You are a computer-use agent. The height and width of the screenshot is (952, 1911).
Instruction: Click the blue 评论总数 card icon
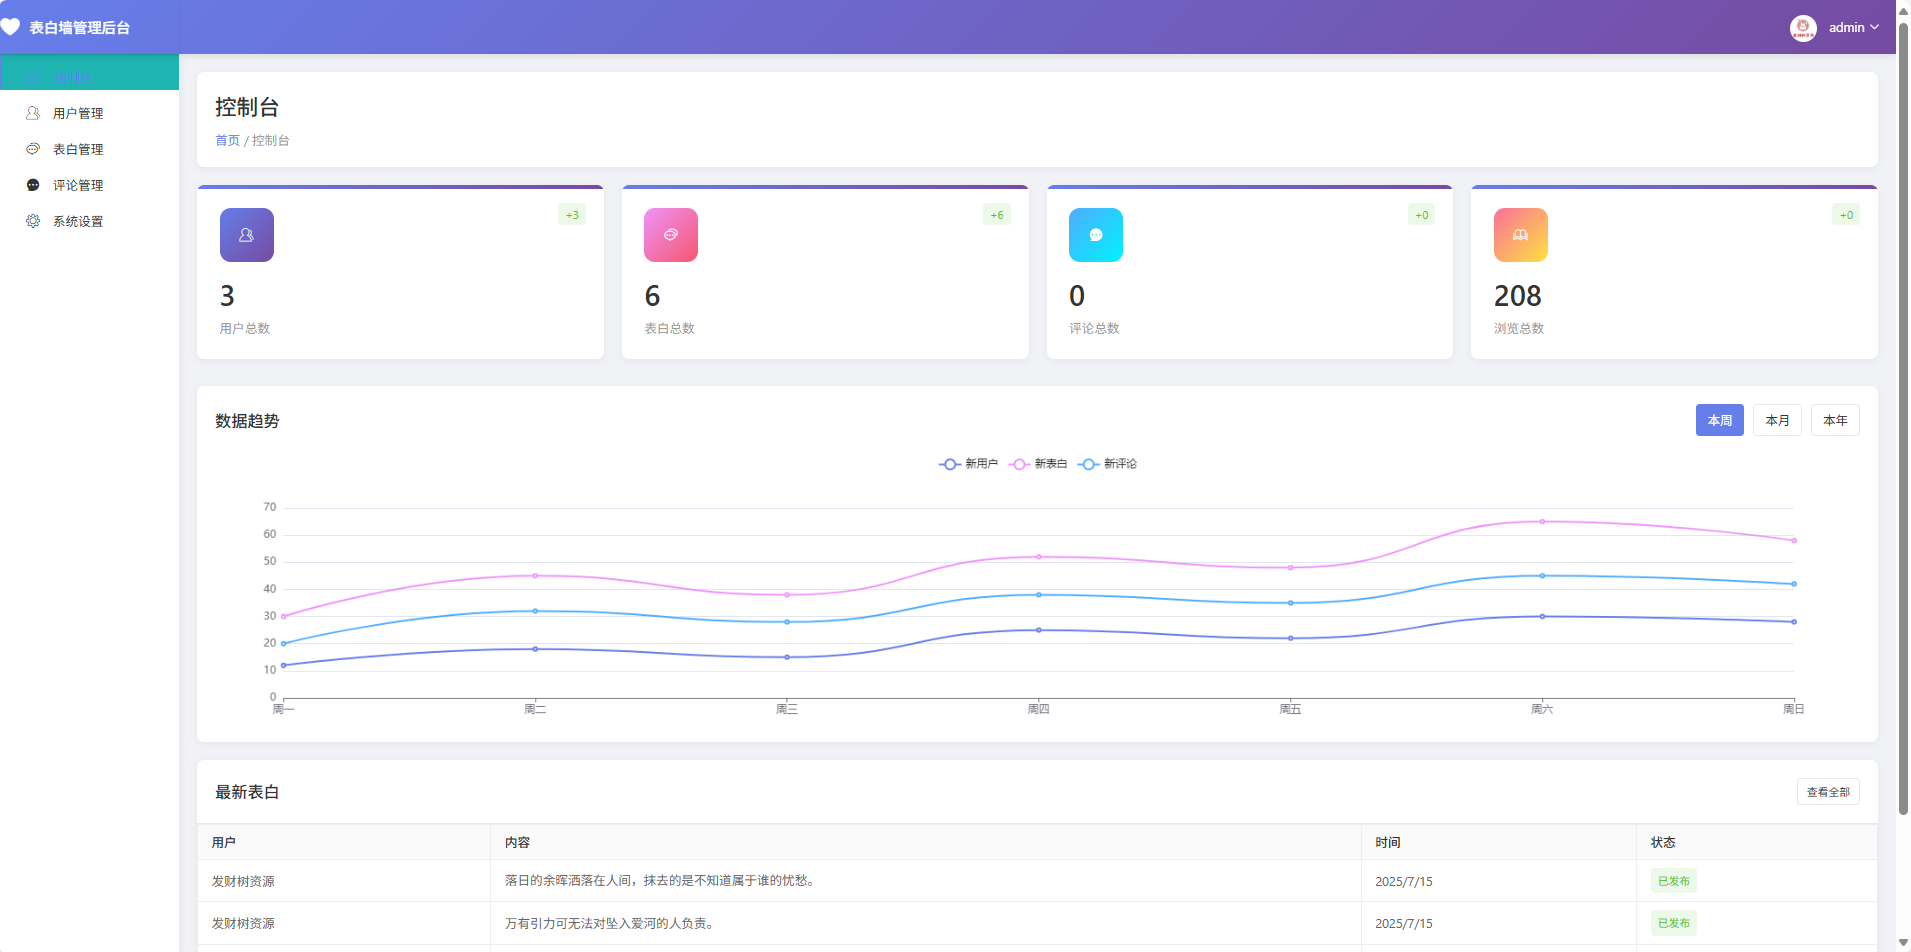[x=1096, y=235]
